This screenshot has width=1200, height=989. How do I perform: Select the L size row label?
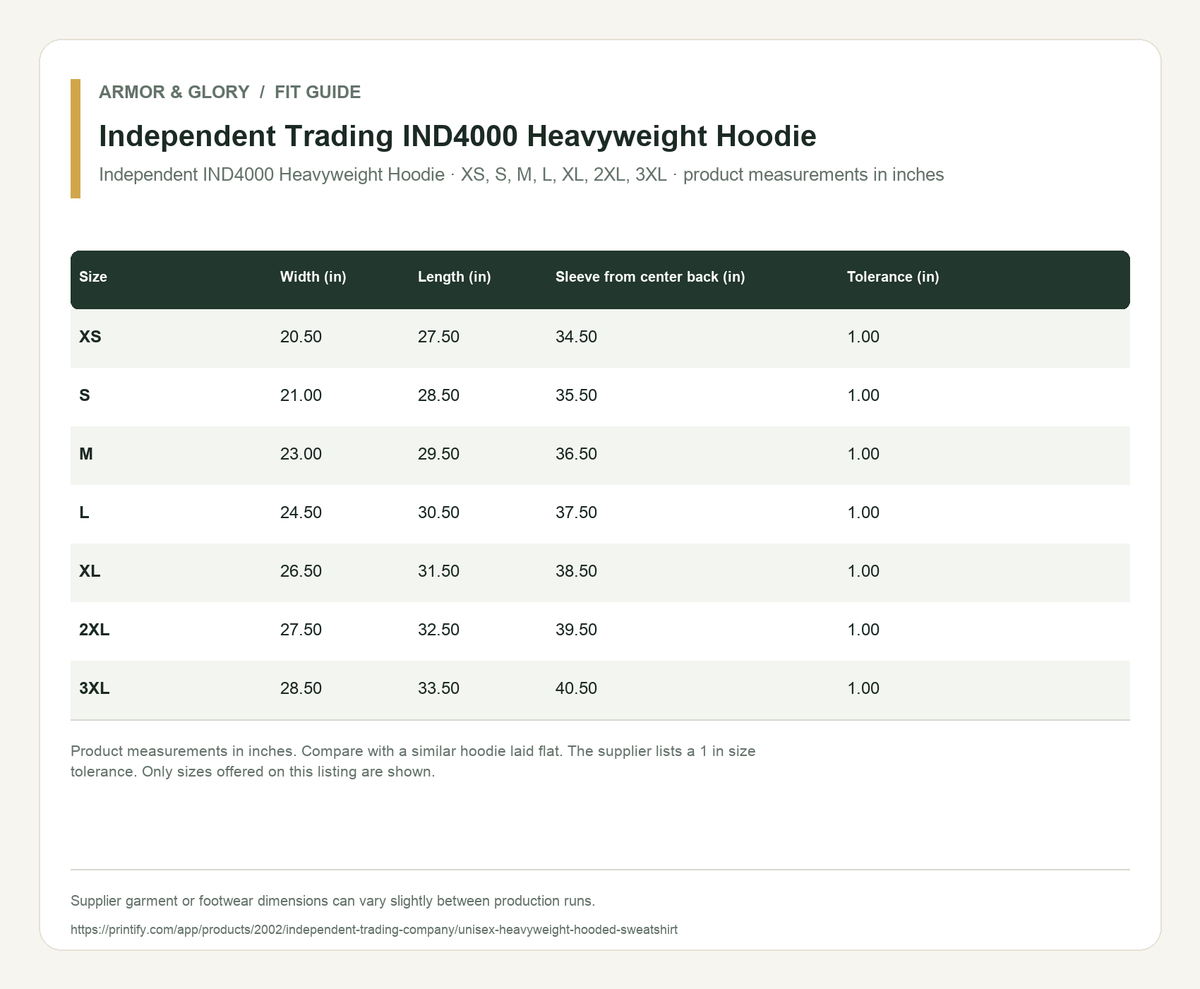pos(84,512)
